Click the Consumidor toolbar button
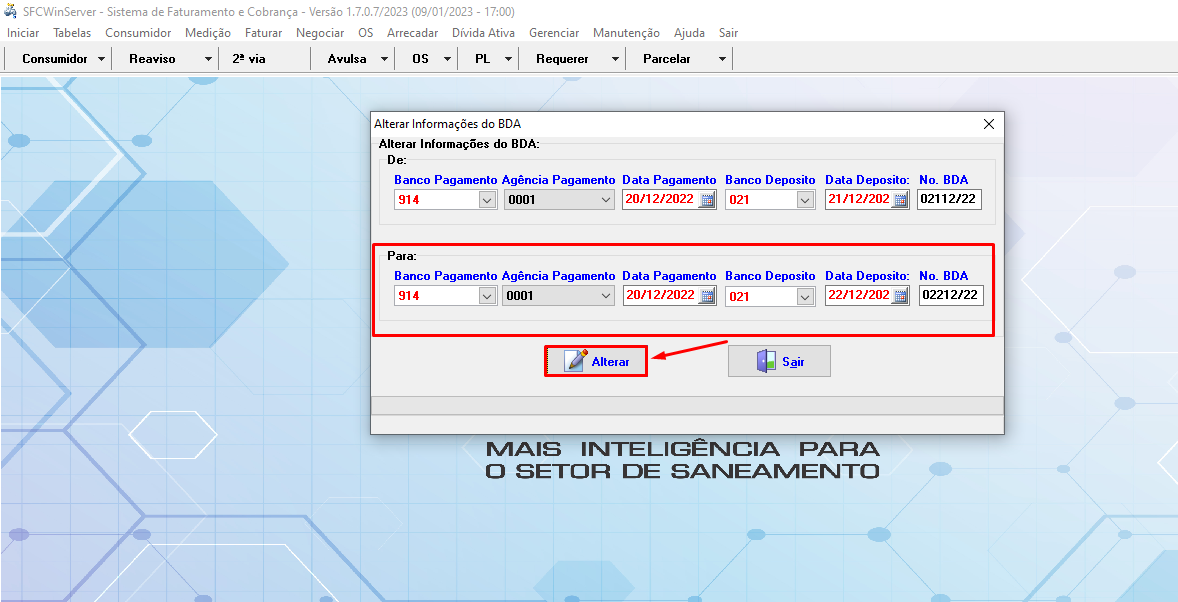This screenshot has height=602, width=1178. pyautogui.click(x=55, y=59)
